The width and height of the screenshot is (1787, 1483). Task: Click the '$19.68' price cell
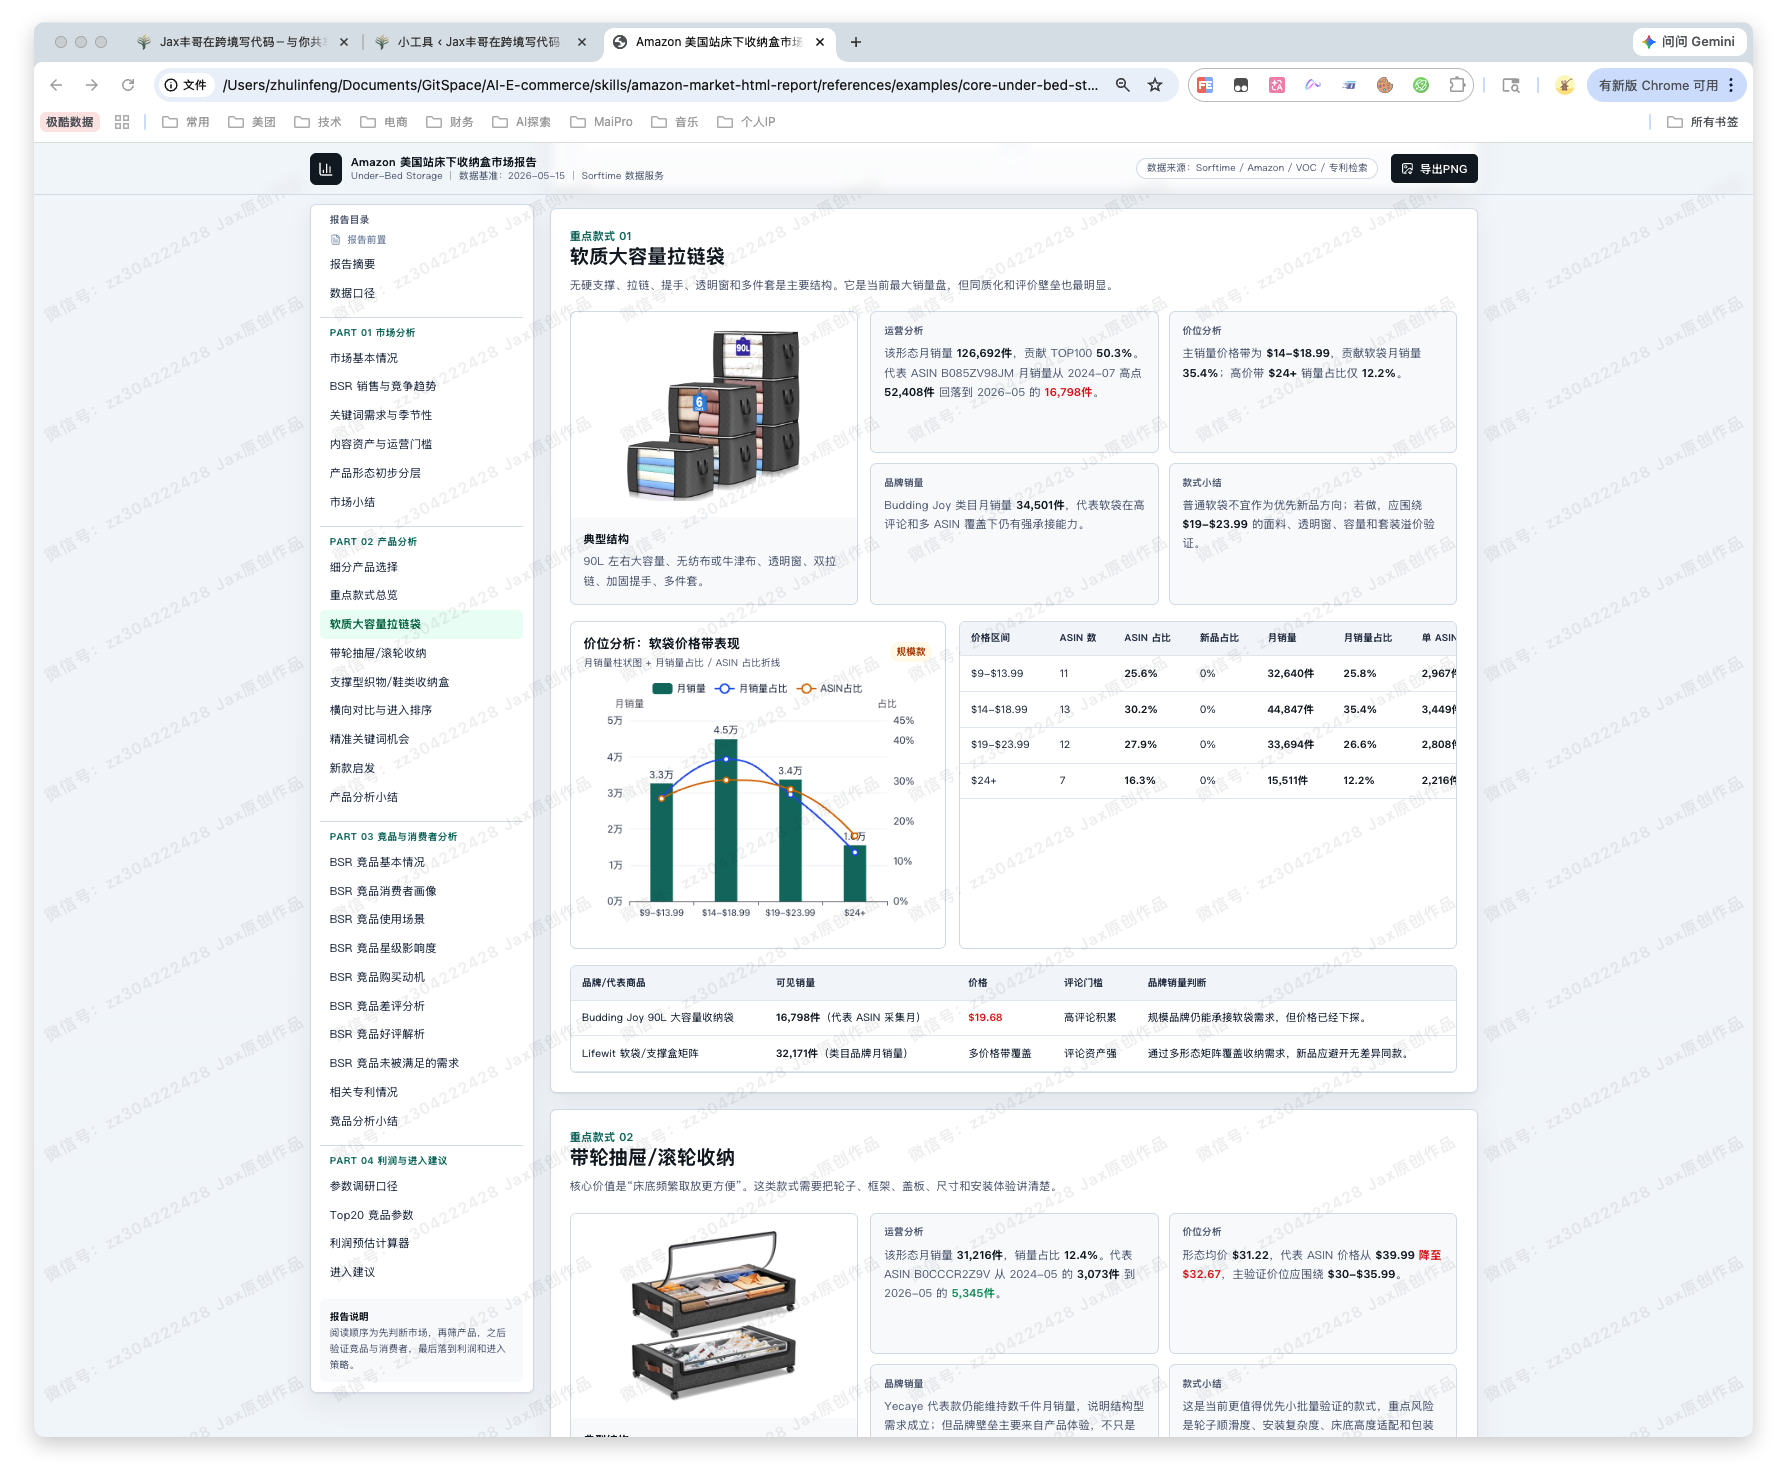[x=985, y=1018]
